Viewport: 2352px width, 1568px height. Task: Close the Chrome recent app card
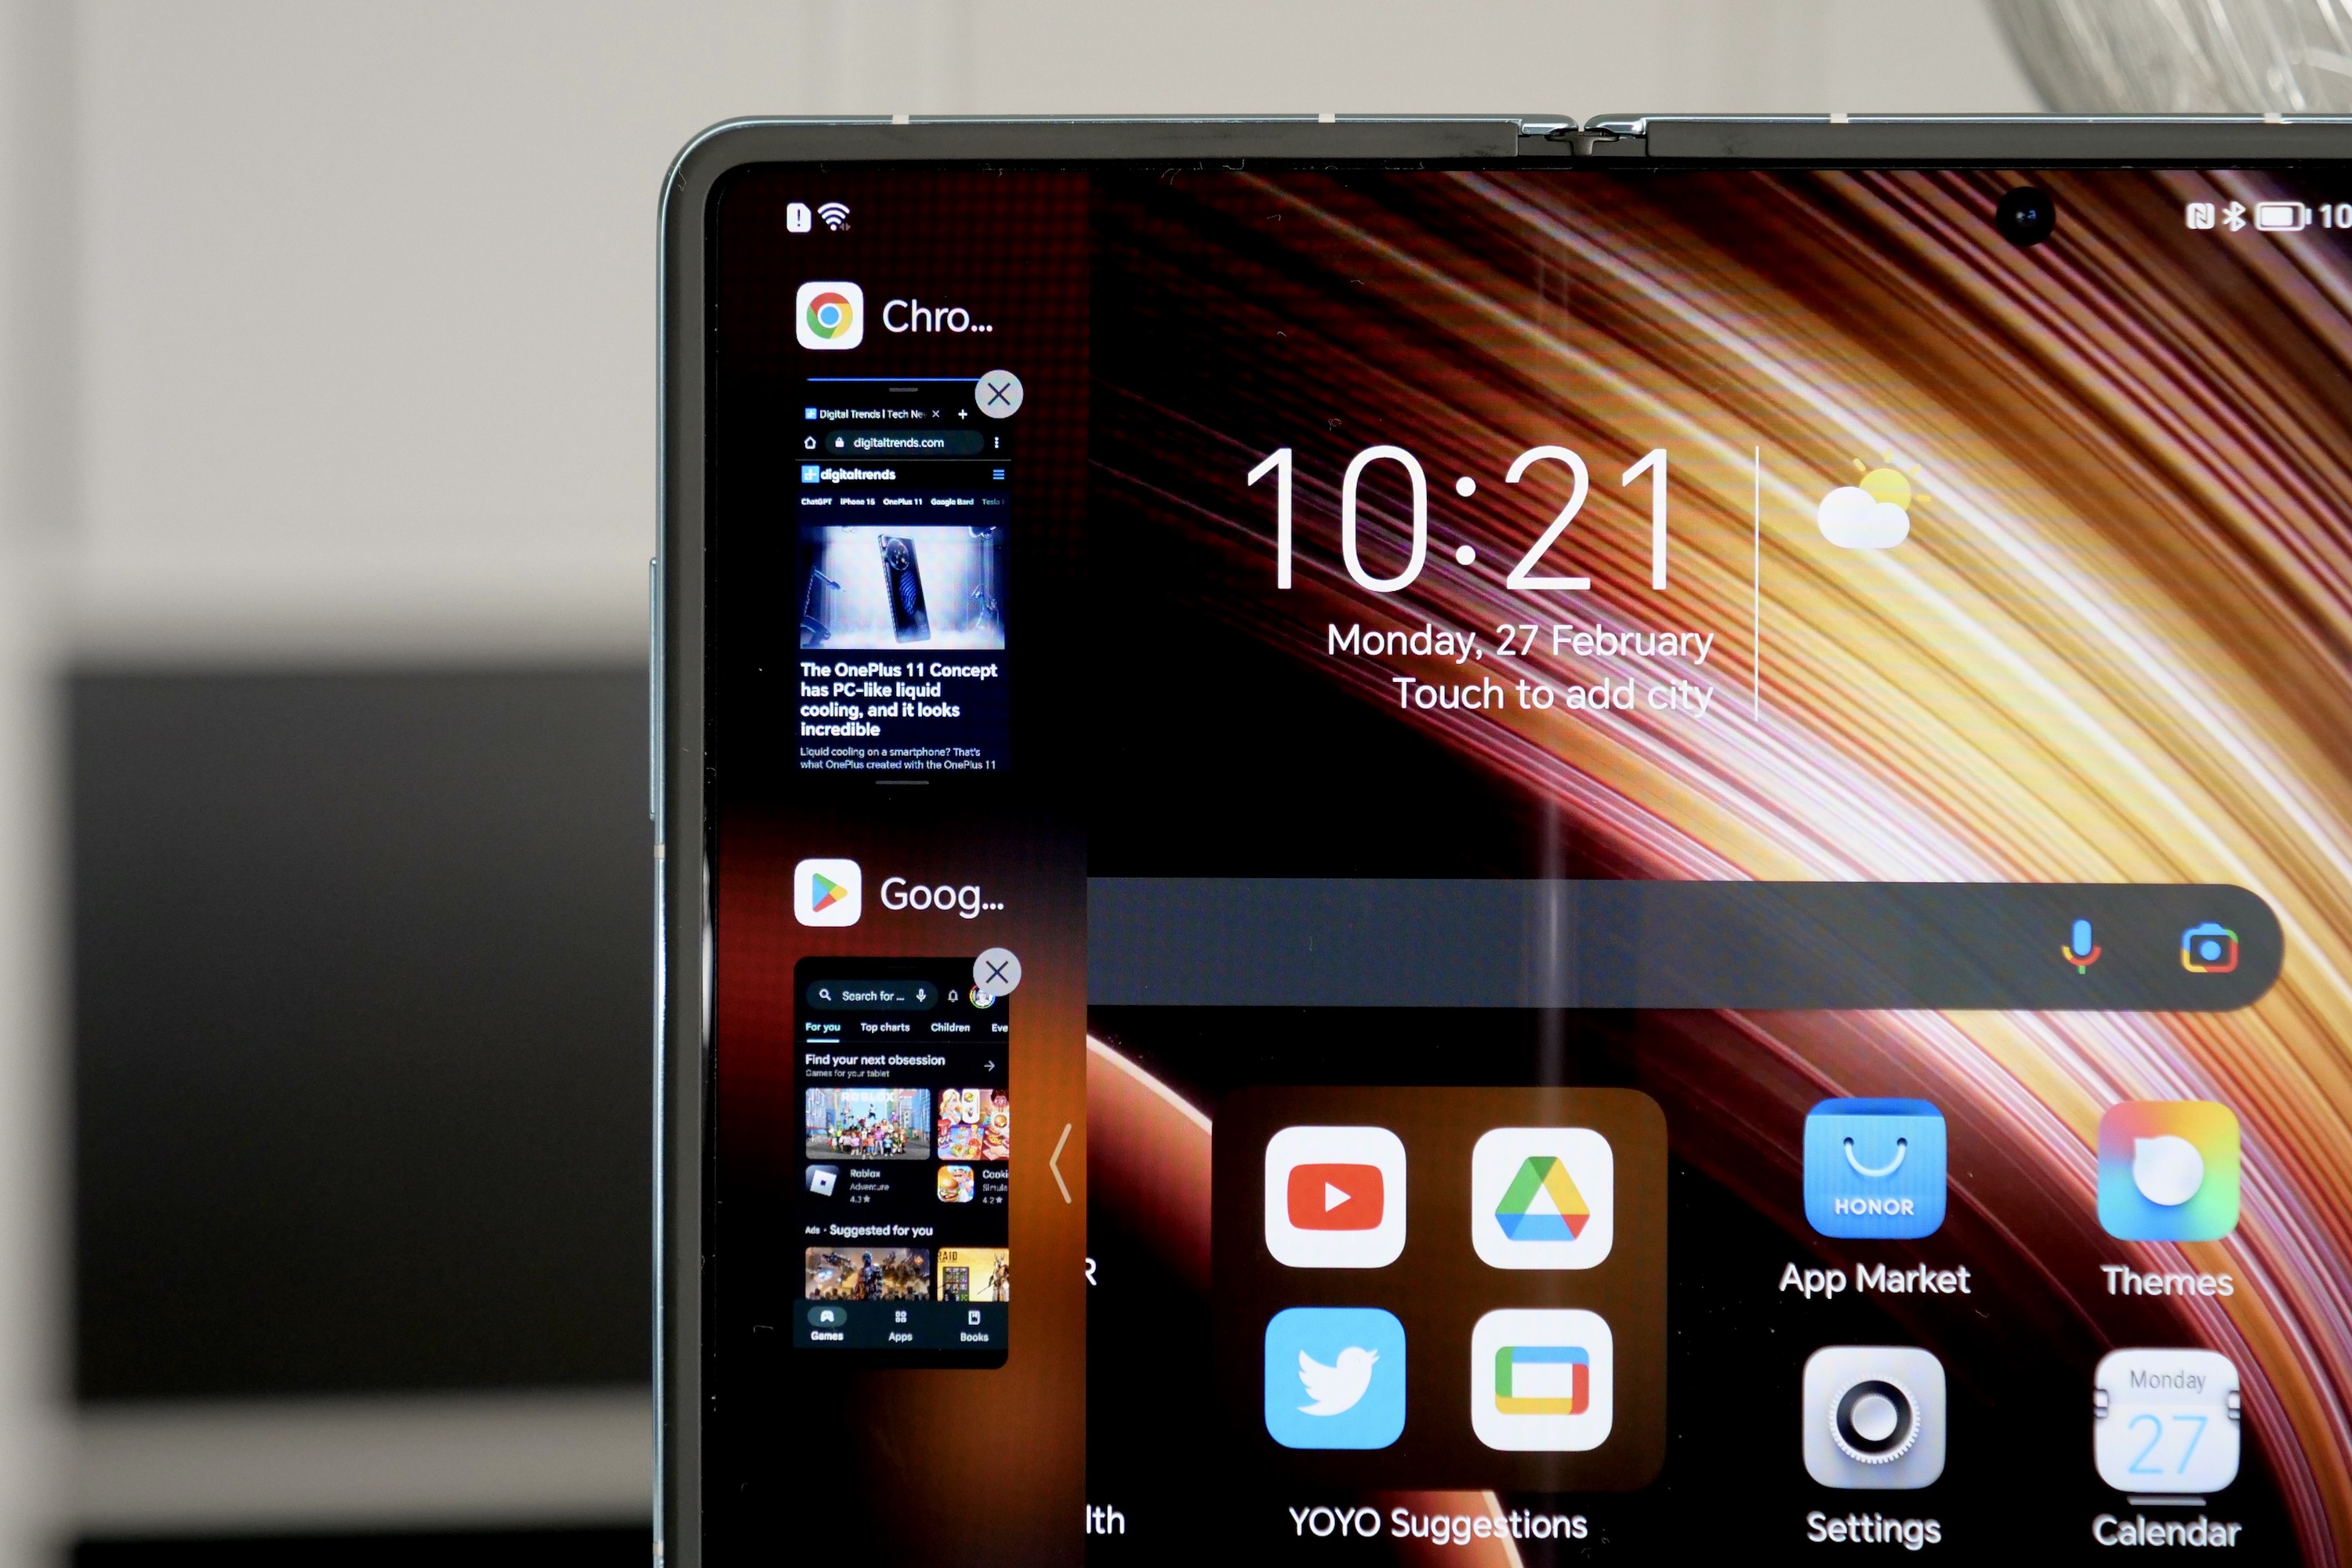1003,390
